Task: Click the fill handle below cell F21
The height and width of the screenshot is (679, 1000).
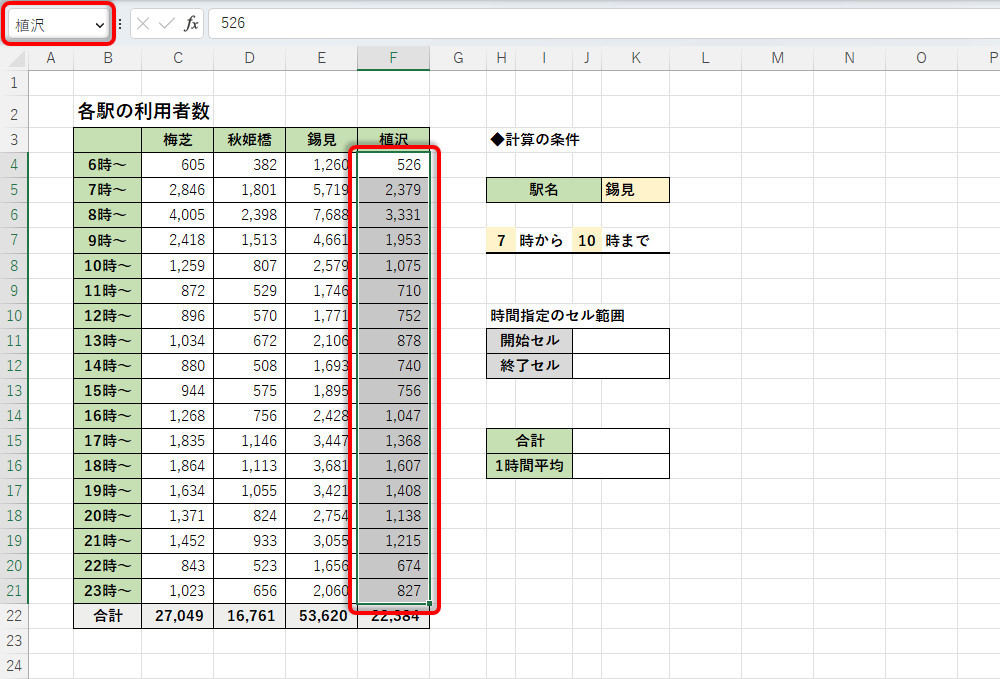Action: [x=430, y=604]
